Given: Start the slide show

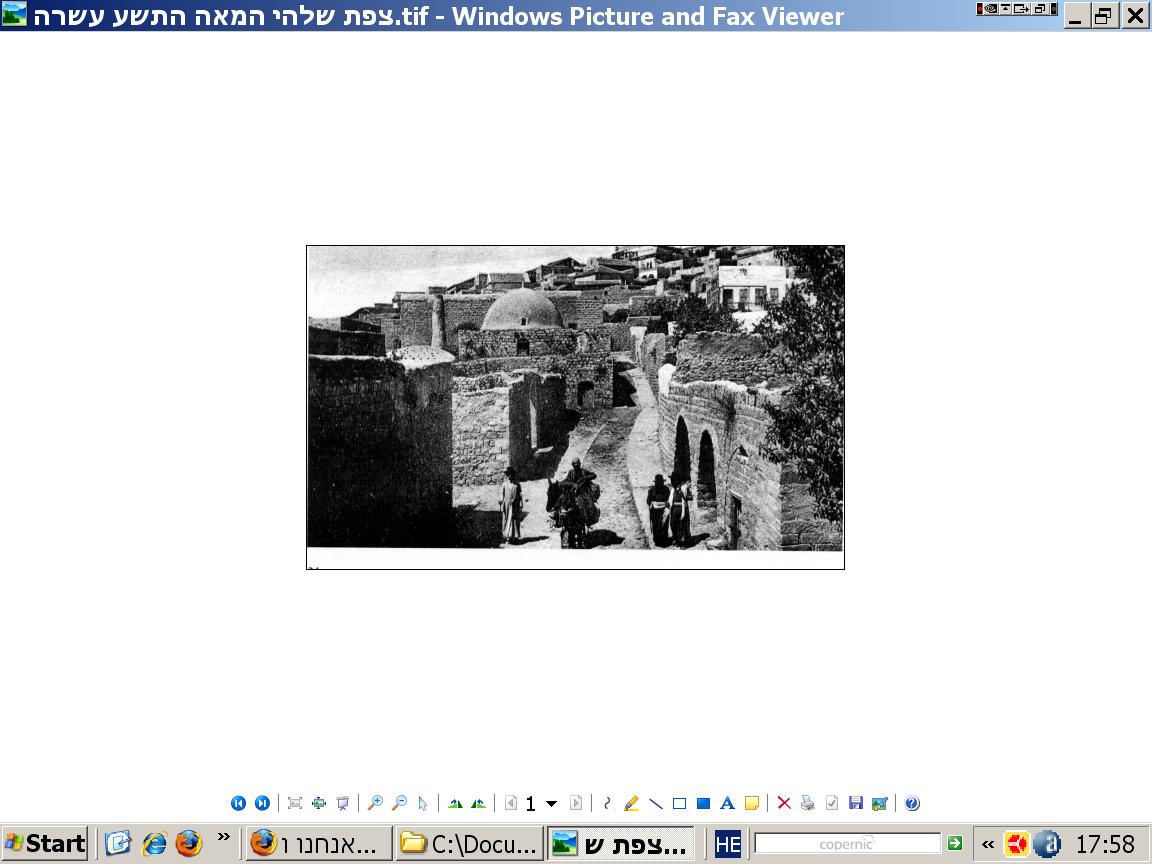Looking at the screenshot, I should (343, 803).
